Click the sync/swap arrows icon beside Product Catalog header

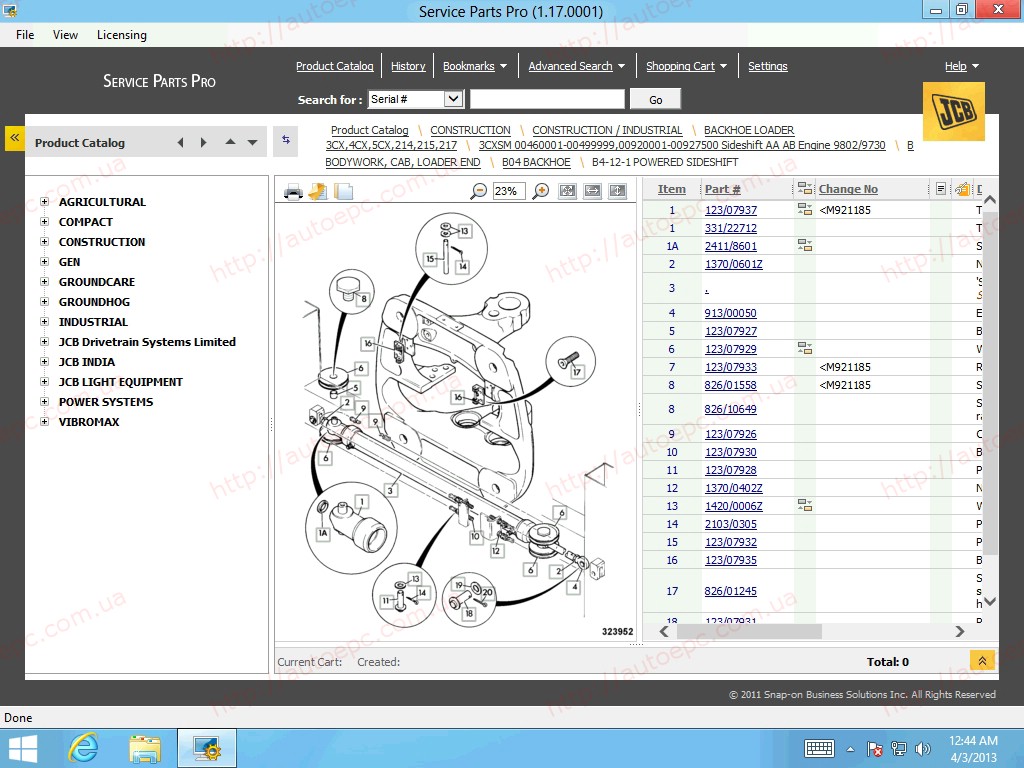[x=286, y=140]
